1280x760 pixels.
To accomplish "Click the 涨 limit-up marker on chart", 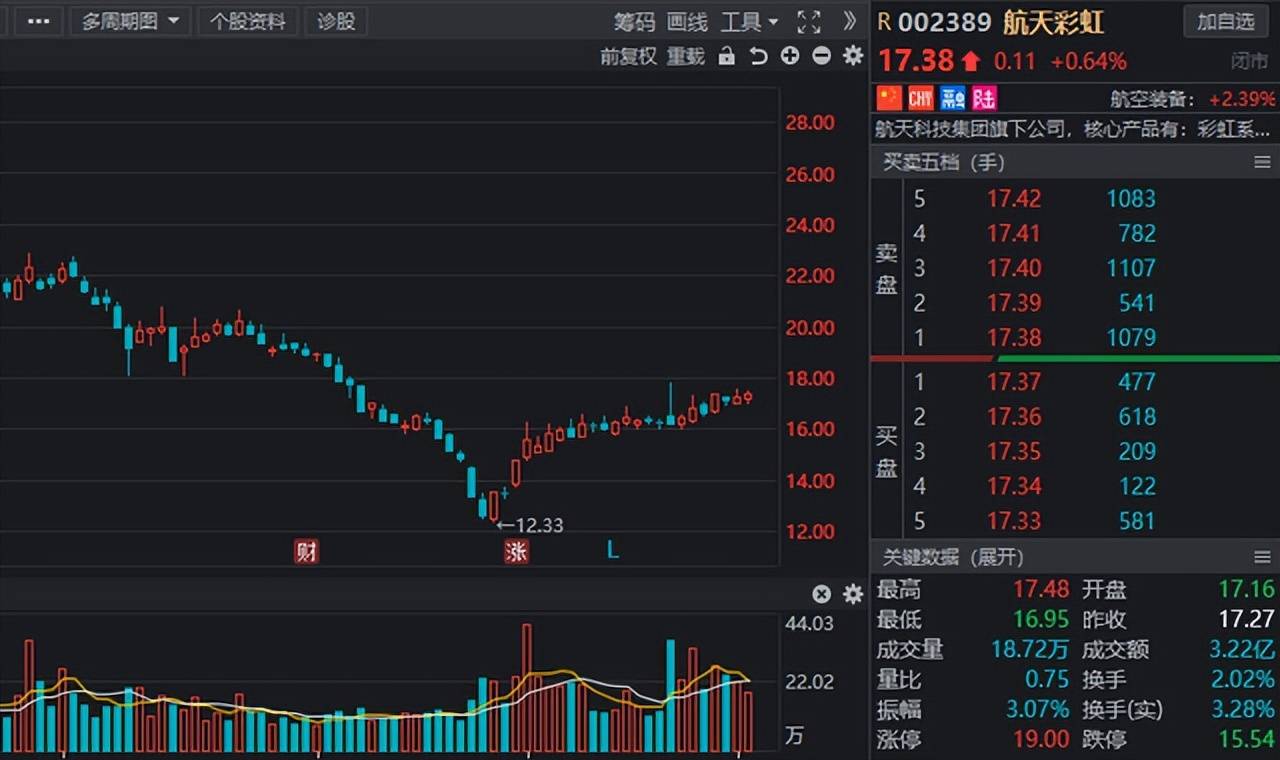I will (x=516, y=550).
